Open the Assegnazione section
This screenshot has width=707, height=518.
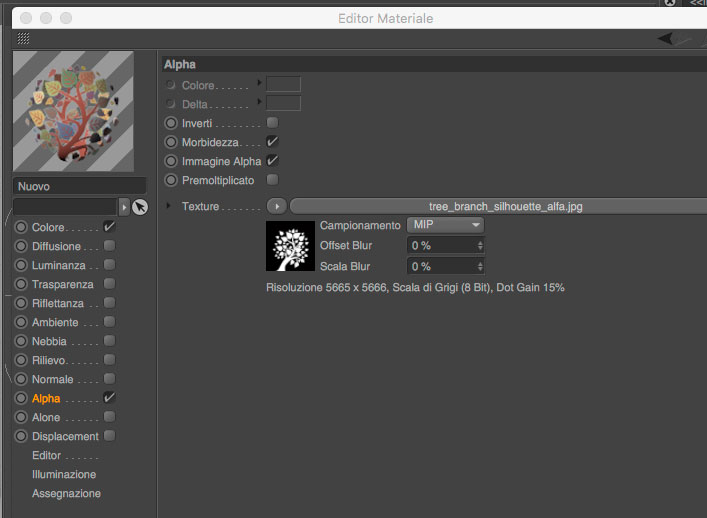click(x=66, y=493)
